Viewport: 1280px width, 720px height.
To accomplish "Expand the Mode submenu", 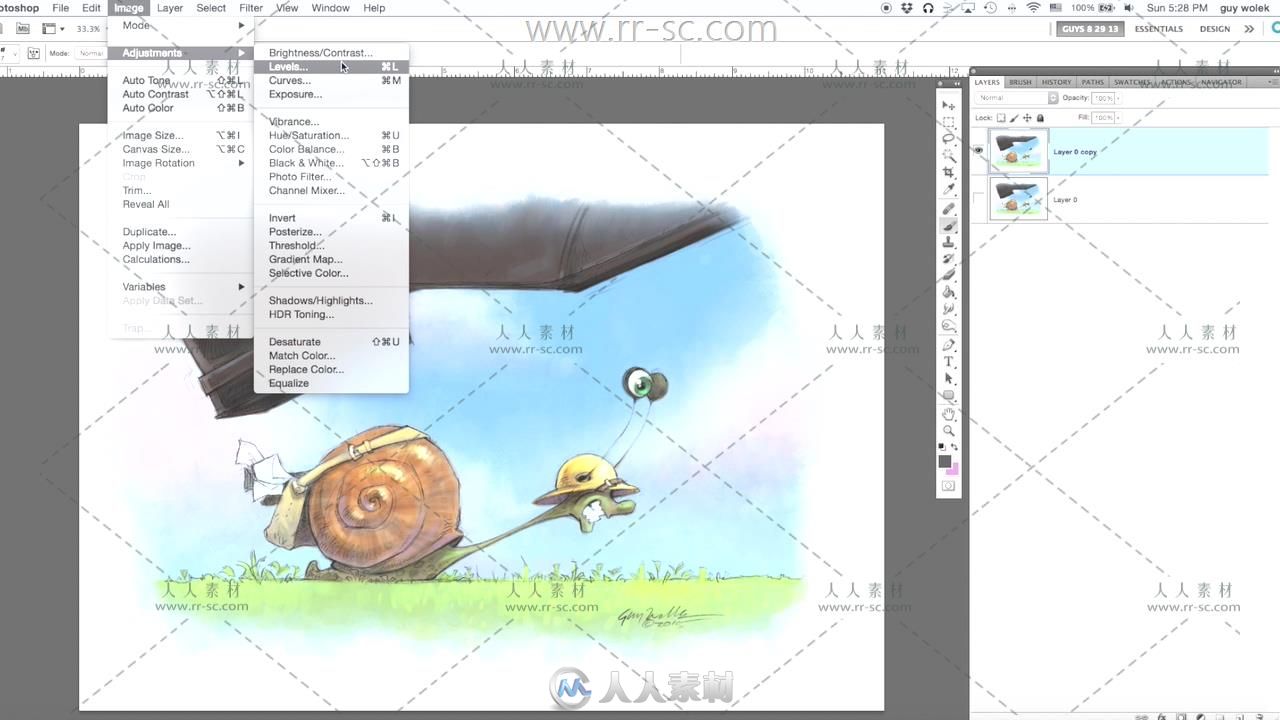I will click(x=180, y=25).
